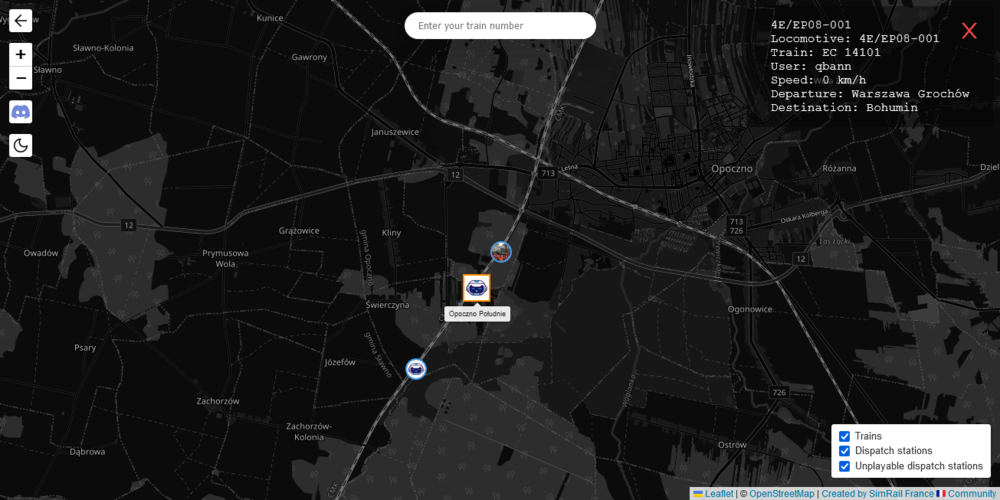Click the Opoczno town label on map
The height and width of the screenshot is (500, 1000).
point(732,169)
